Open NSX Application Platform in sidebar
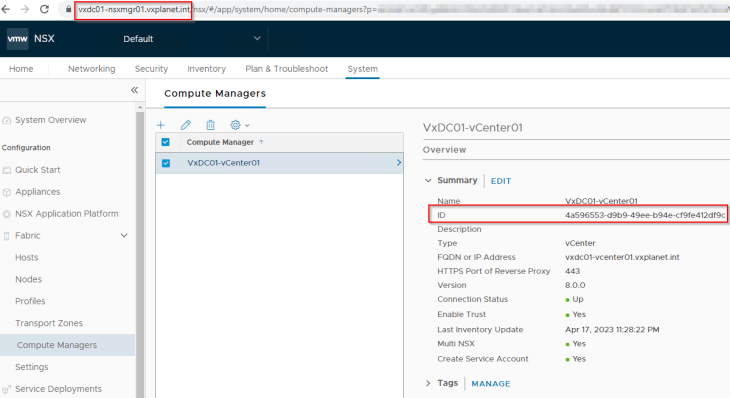 point(67,214)
